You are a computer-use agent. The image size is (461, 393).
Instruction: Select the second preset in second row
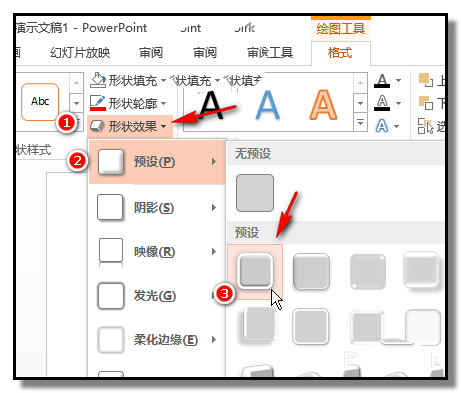[x=311, y=326]
